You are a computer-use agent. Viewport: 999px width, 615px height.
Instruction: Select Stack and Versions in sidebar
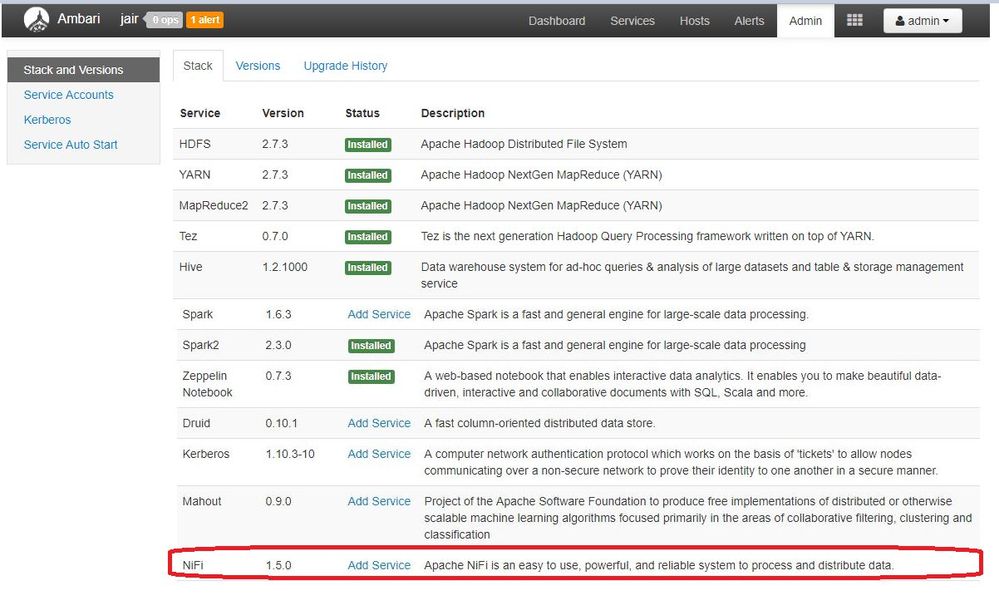(x=83, y=70)
